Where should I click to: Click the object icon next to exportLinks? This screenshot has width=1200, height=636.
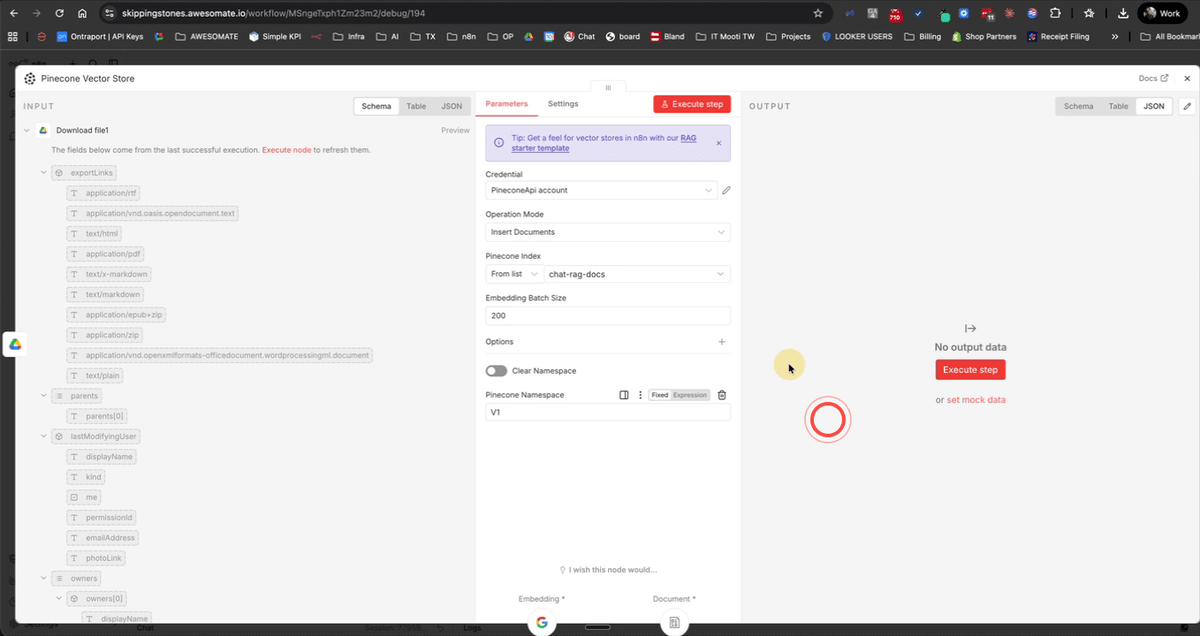point(59,173)
